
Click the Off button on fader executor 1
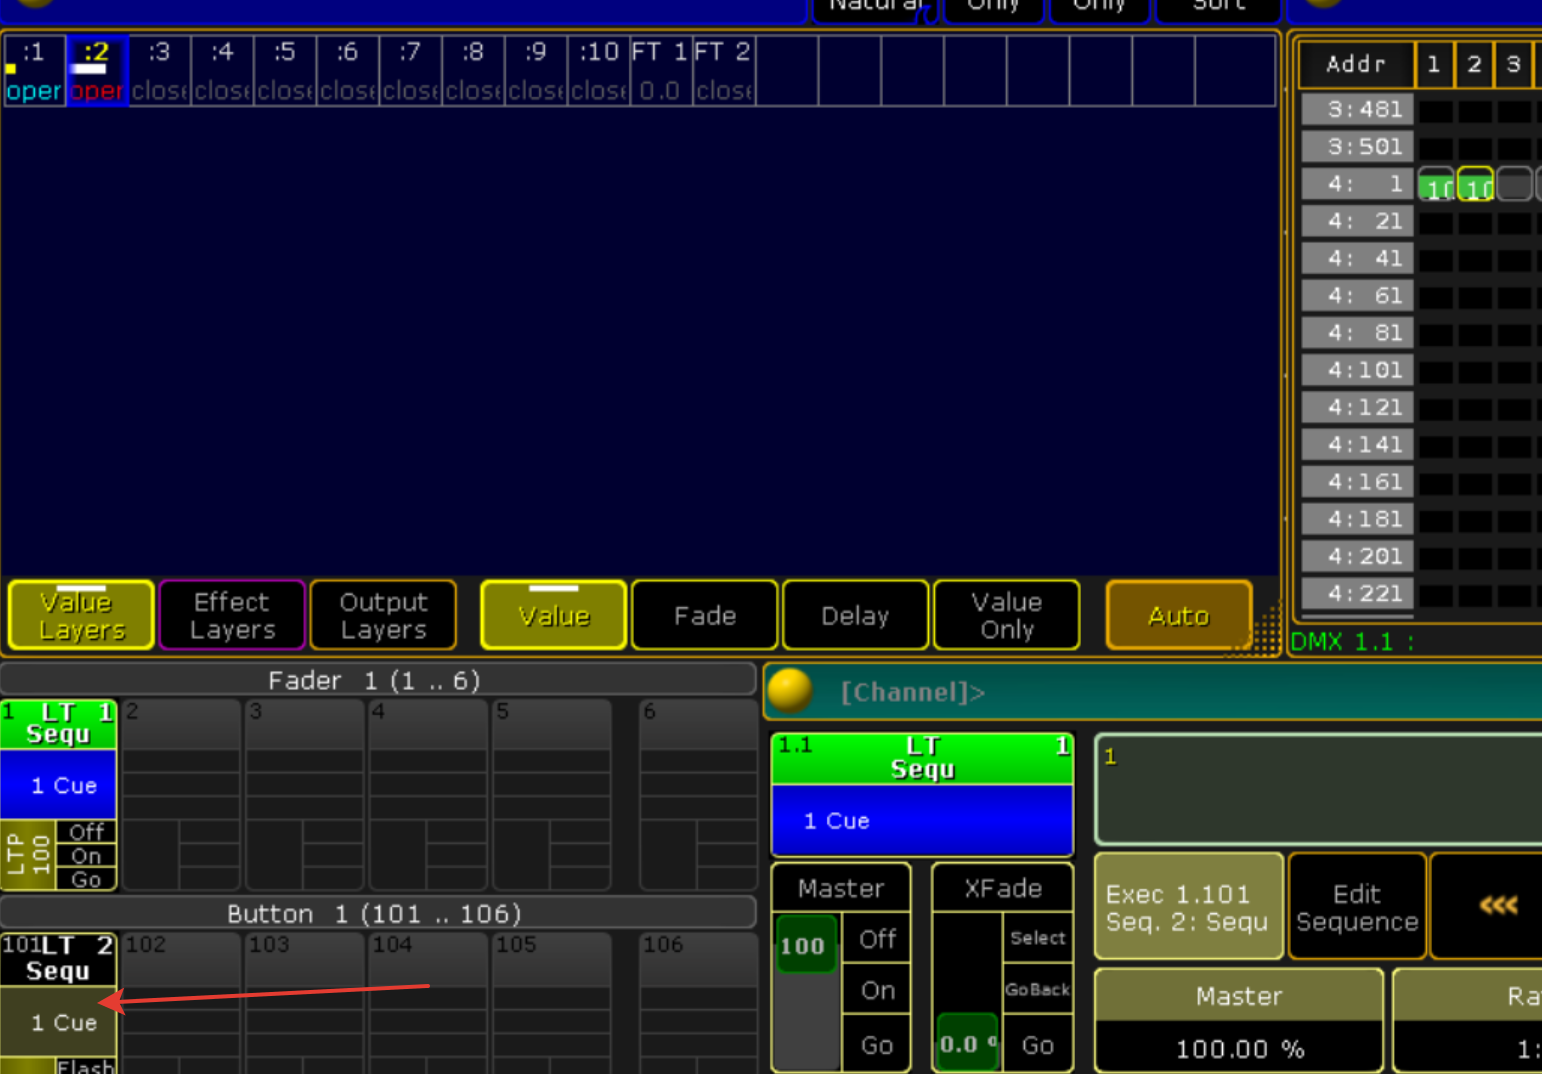(x=86, y=832)
